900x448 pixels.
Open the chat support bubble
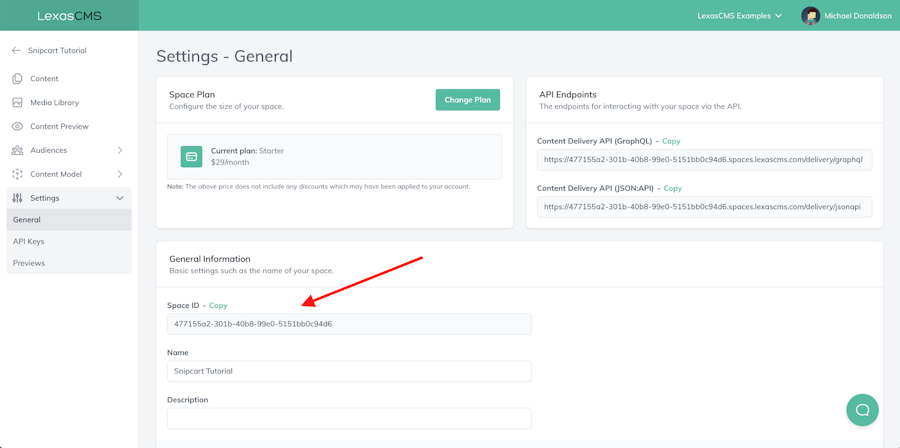[x=862, y=410]
